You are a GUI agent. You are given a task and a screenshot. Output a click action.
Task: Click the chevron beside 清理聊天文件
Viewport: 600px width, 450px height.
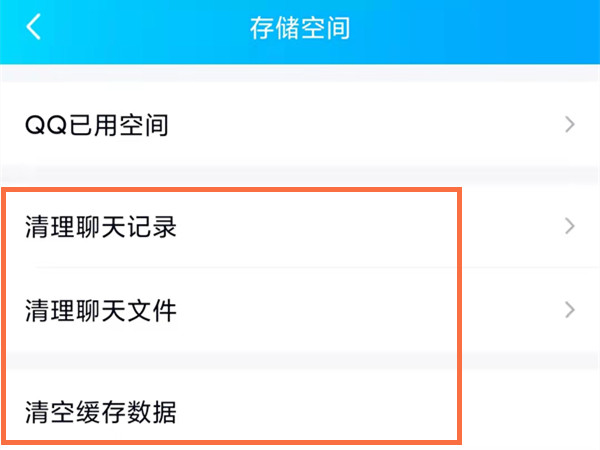click(570, 310)
